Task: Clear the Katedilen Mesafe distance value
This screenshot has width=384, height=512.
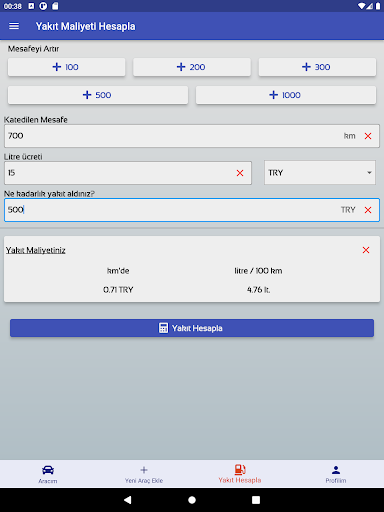Action: [368, 136]
